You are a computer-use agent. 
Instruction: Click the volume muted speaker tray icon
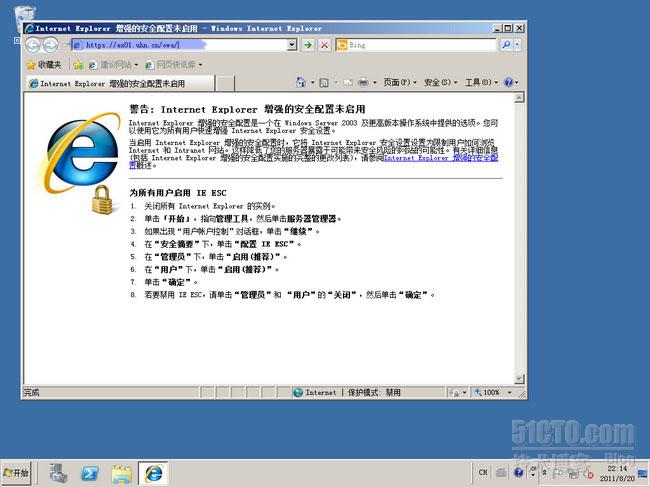[587, 473]
